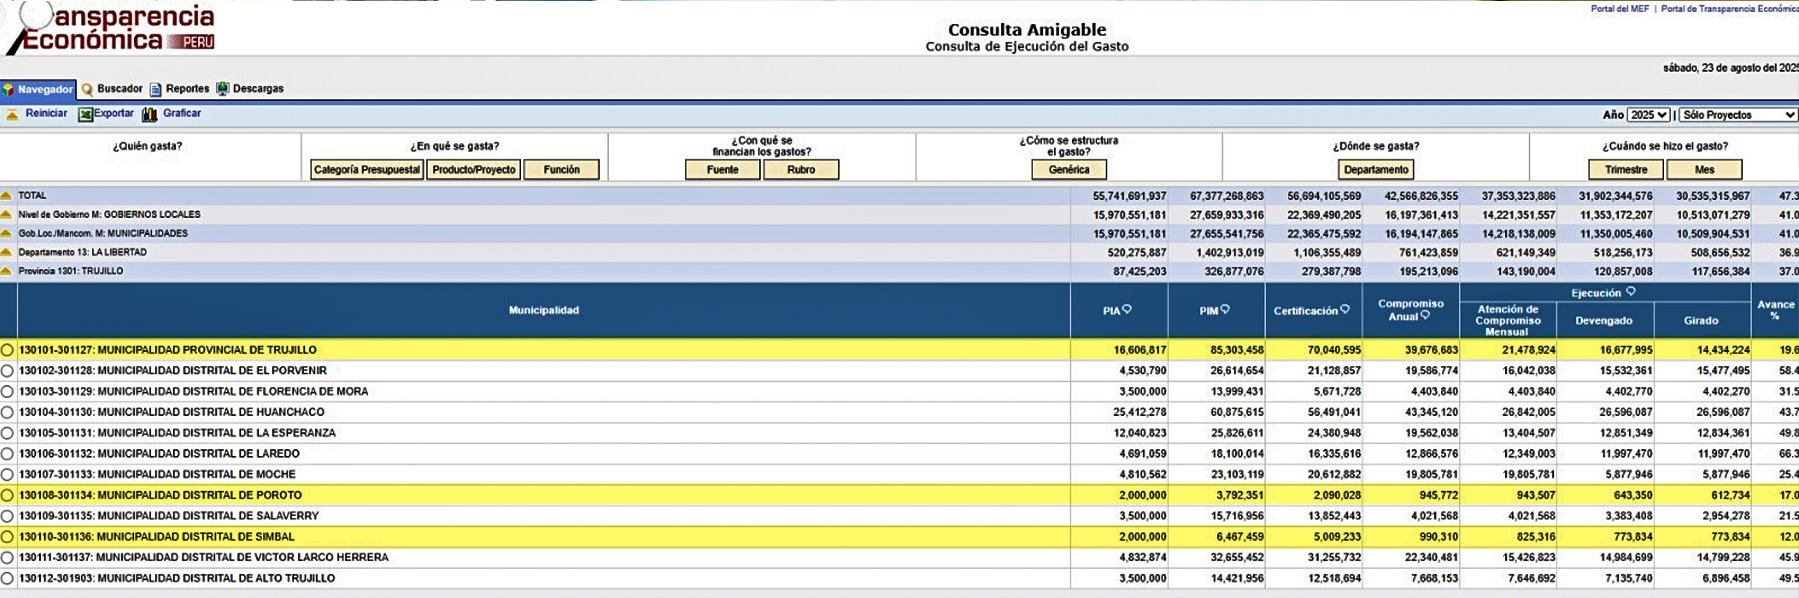Click the bar chart Graficar icon
This screenshot has height=598, width=1799.
(150, 114)
